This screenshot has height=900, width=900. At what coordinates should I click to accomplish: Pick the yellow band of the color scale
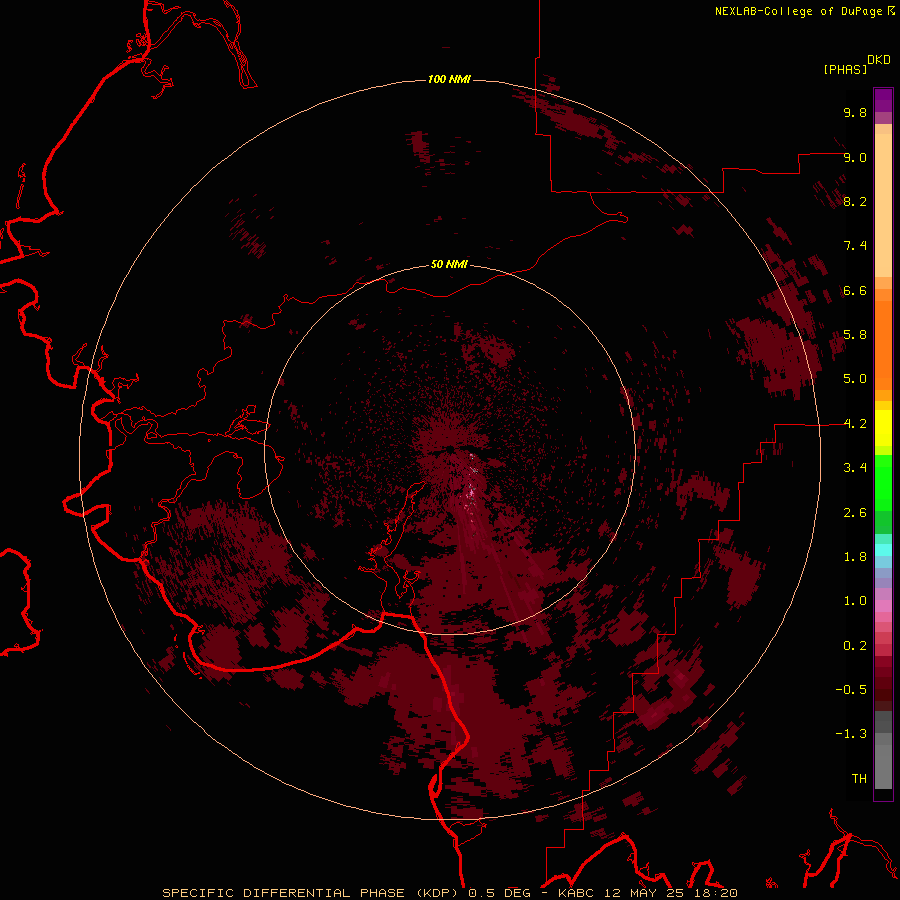pyautogui.click(x=883, y=428)
